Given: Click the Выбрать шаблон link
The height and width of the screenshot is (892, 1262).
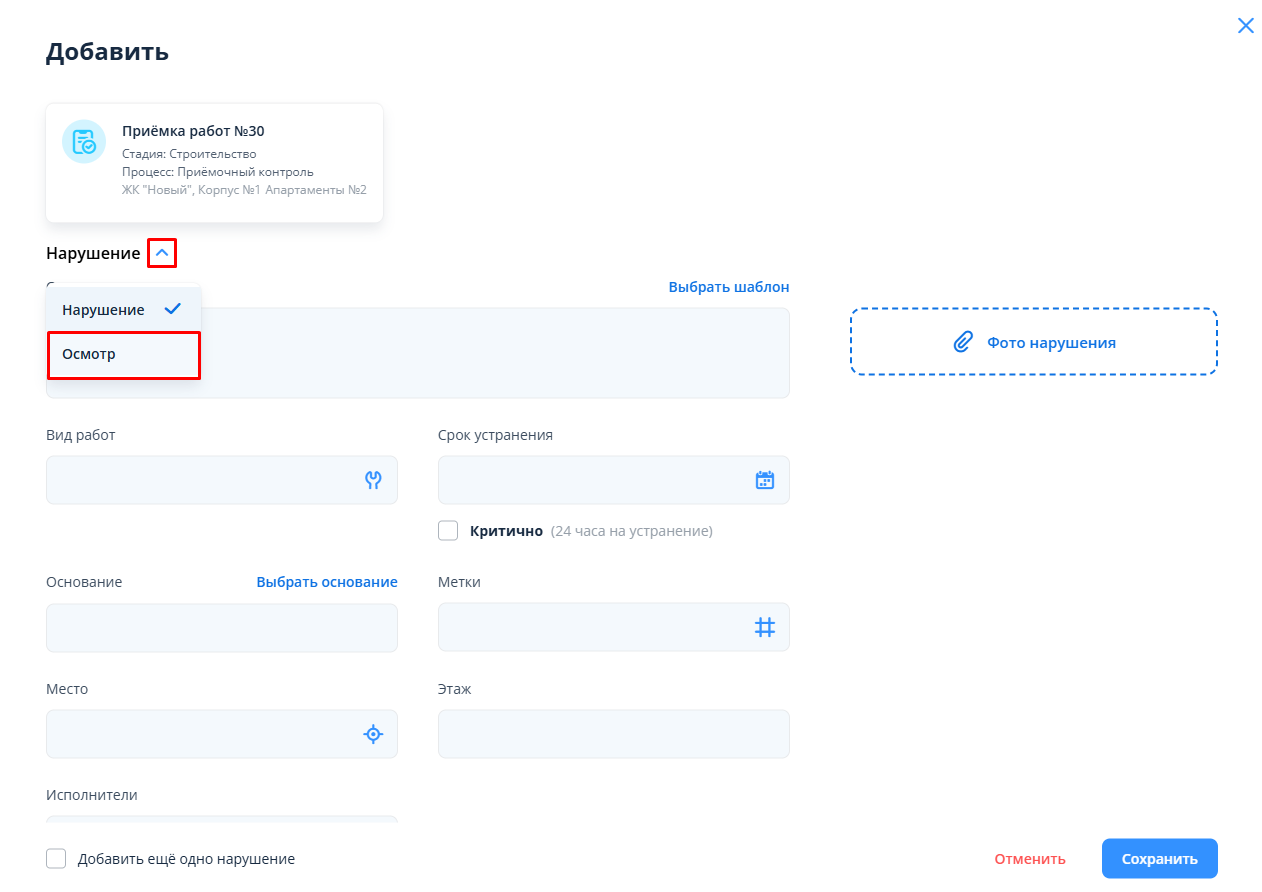Looking at the screenshot, I should pyautogui.click(x=728, y=287).
